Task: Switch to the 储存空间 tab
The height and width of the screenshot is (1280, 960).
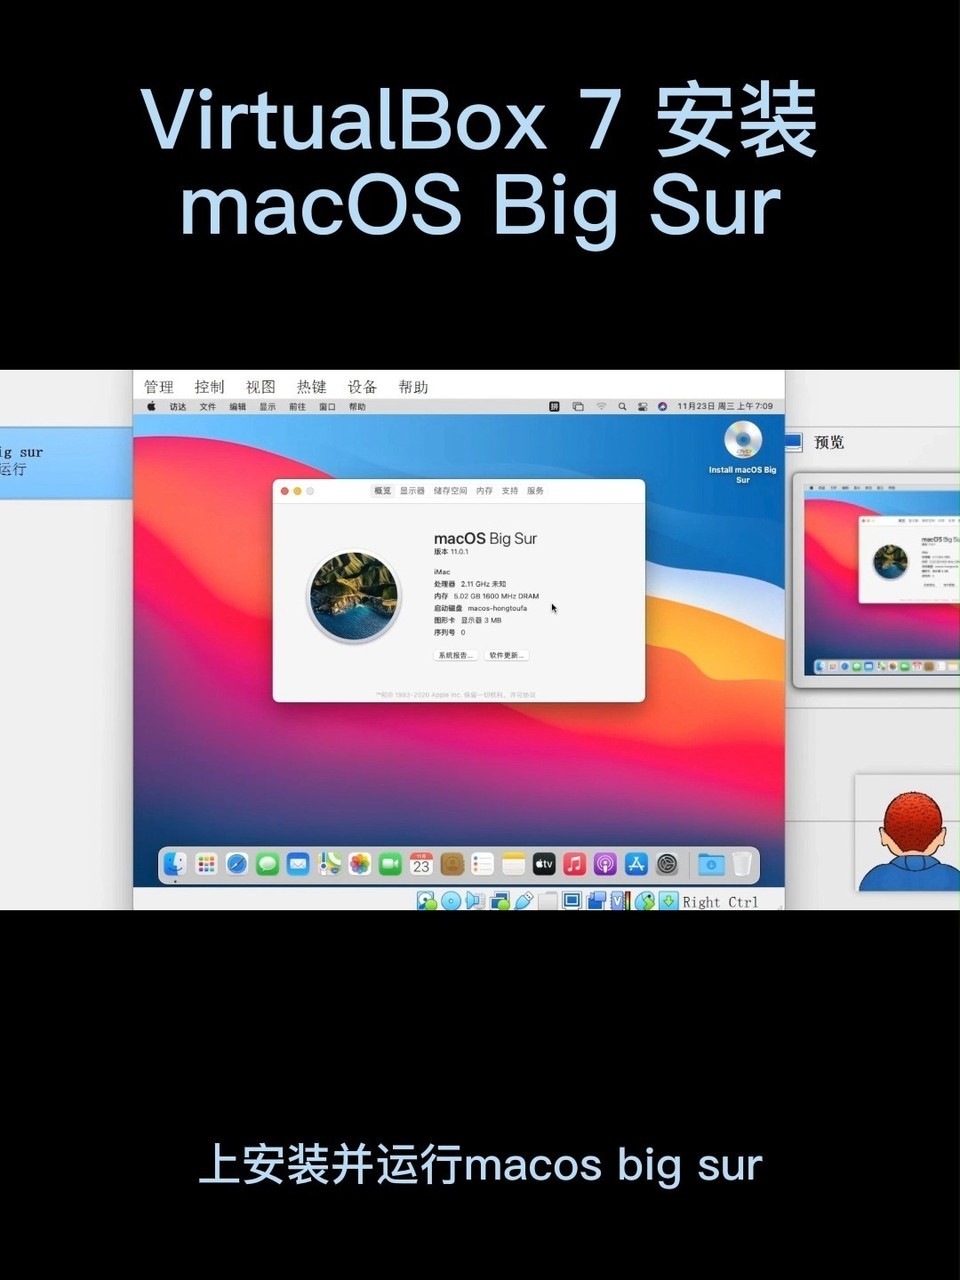Action: pos(450,491)
